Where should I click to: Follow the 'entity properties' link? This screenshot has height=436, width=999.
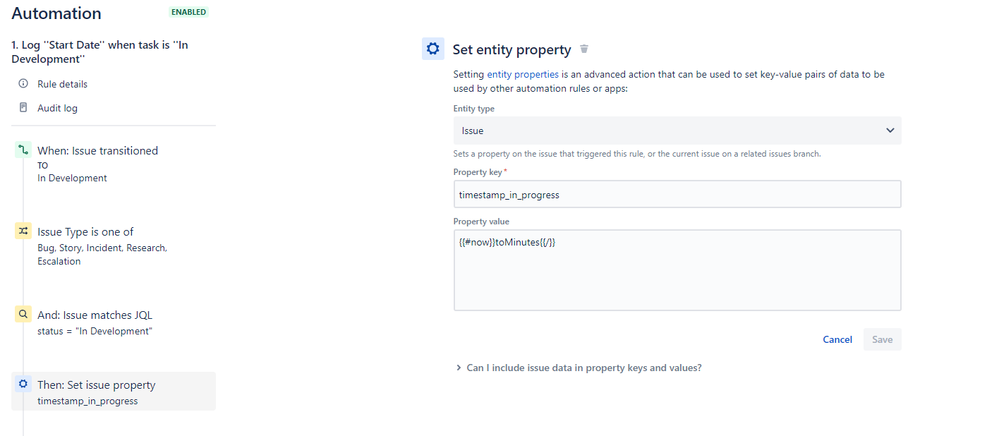522,75
